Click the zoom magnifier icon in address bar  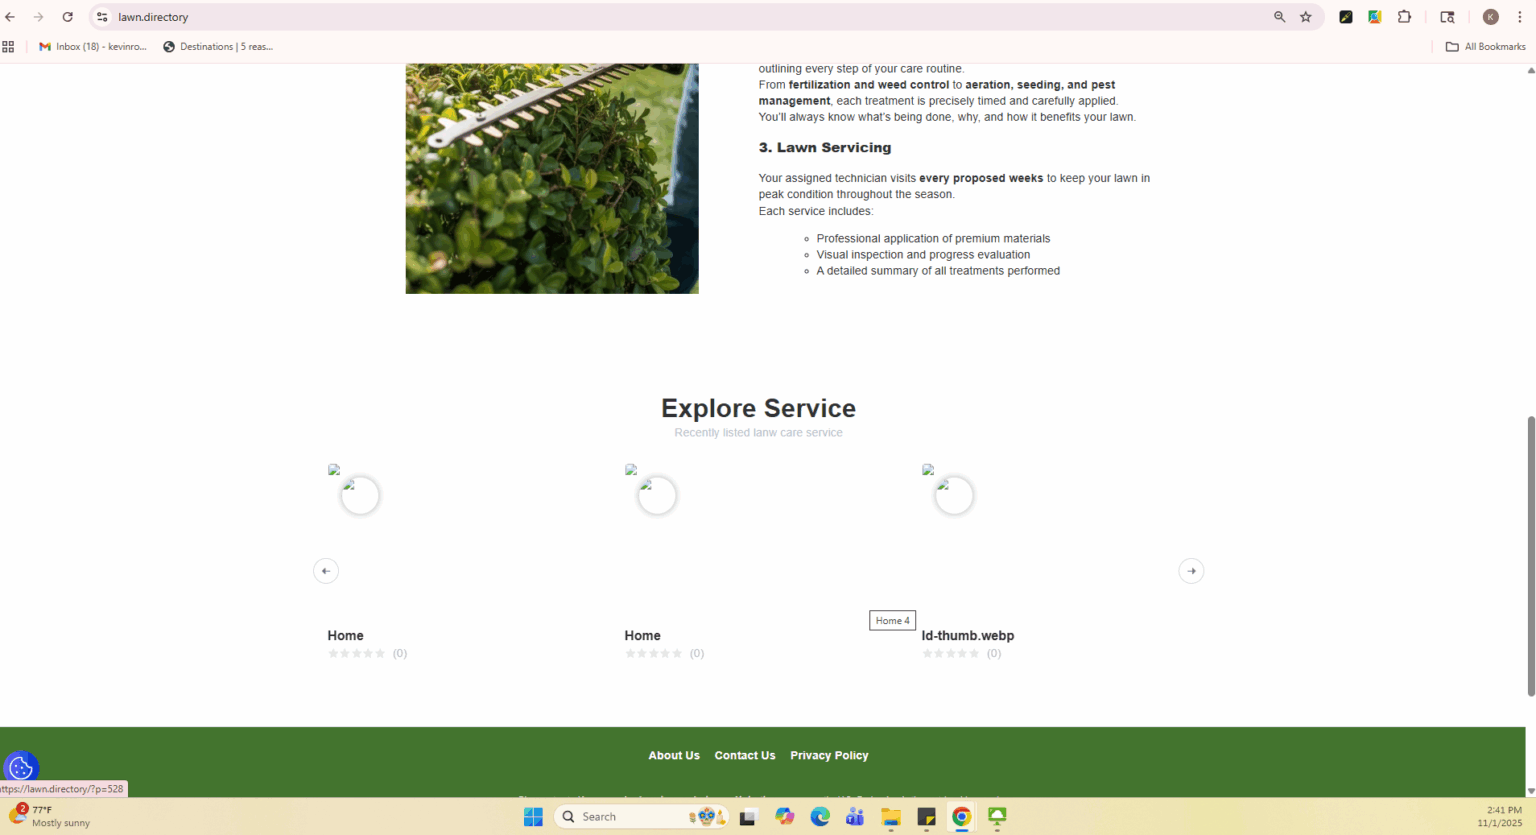point(1279,17)
